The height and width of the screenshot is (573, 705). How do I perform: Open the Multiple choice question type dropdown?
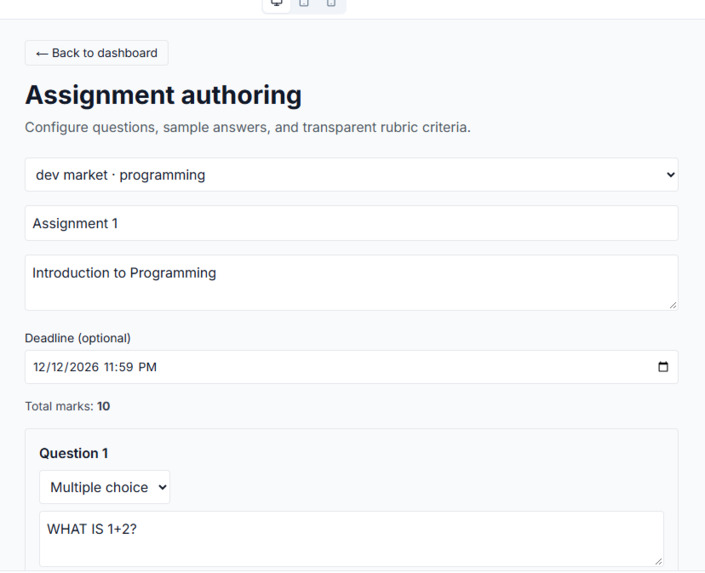105,487
